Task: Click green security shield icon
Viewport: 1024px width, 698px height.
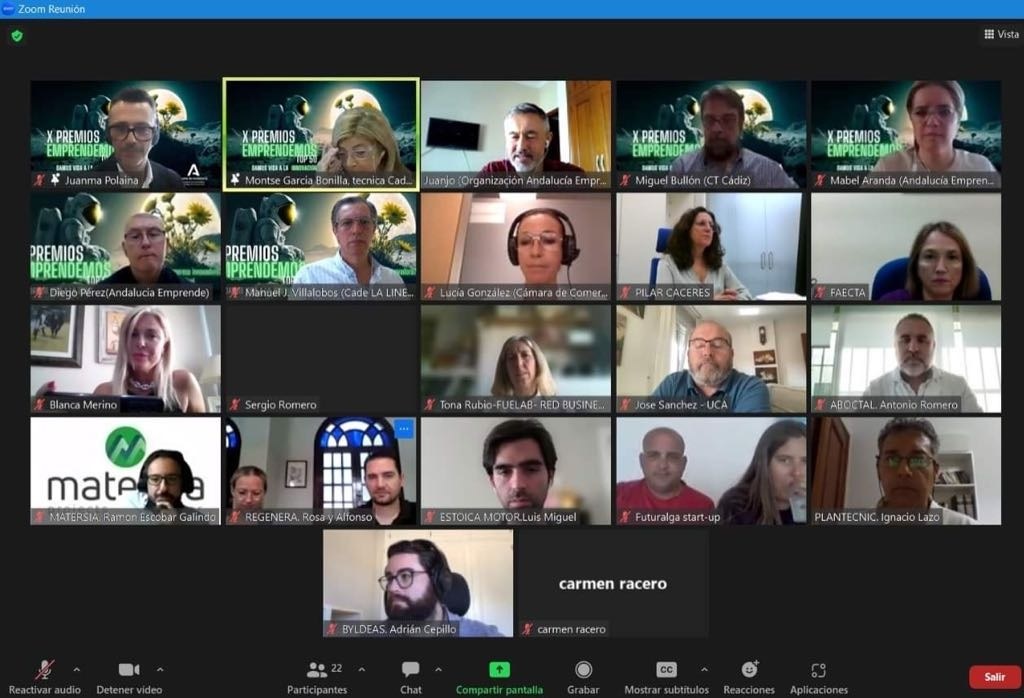Action: (17, 36)
